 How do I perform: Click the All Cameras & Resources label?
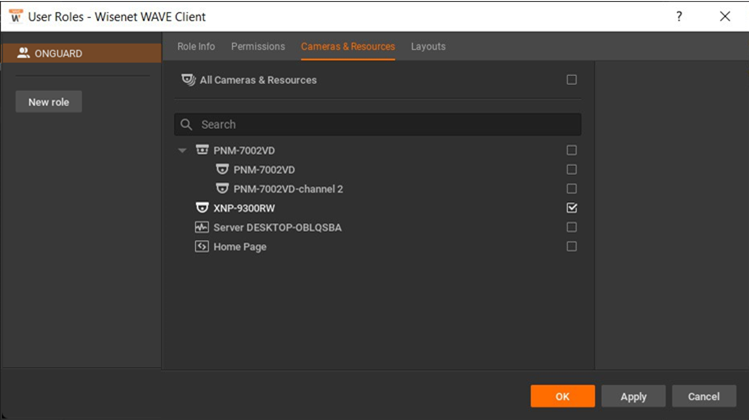(x=258, y=80)
